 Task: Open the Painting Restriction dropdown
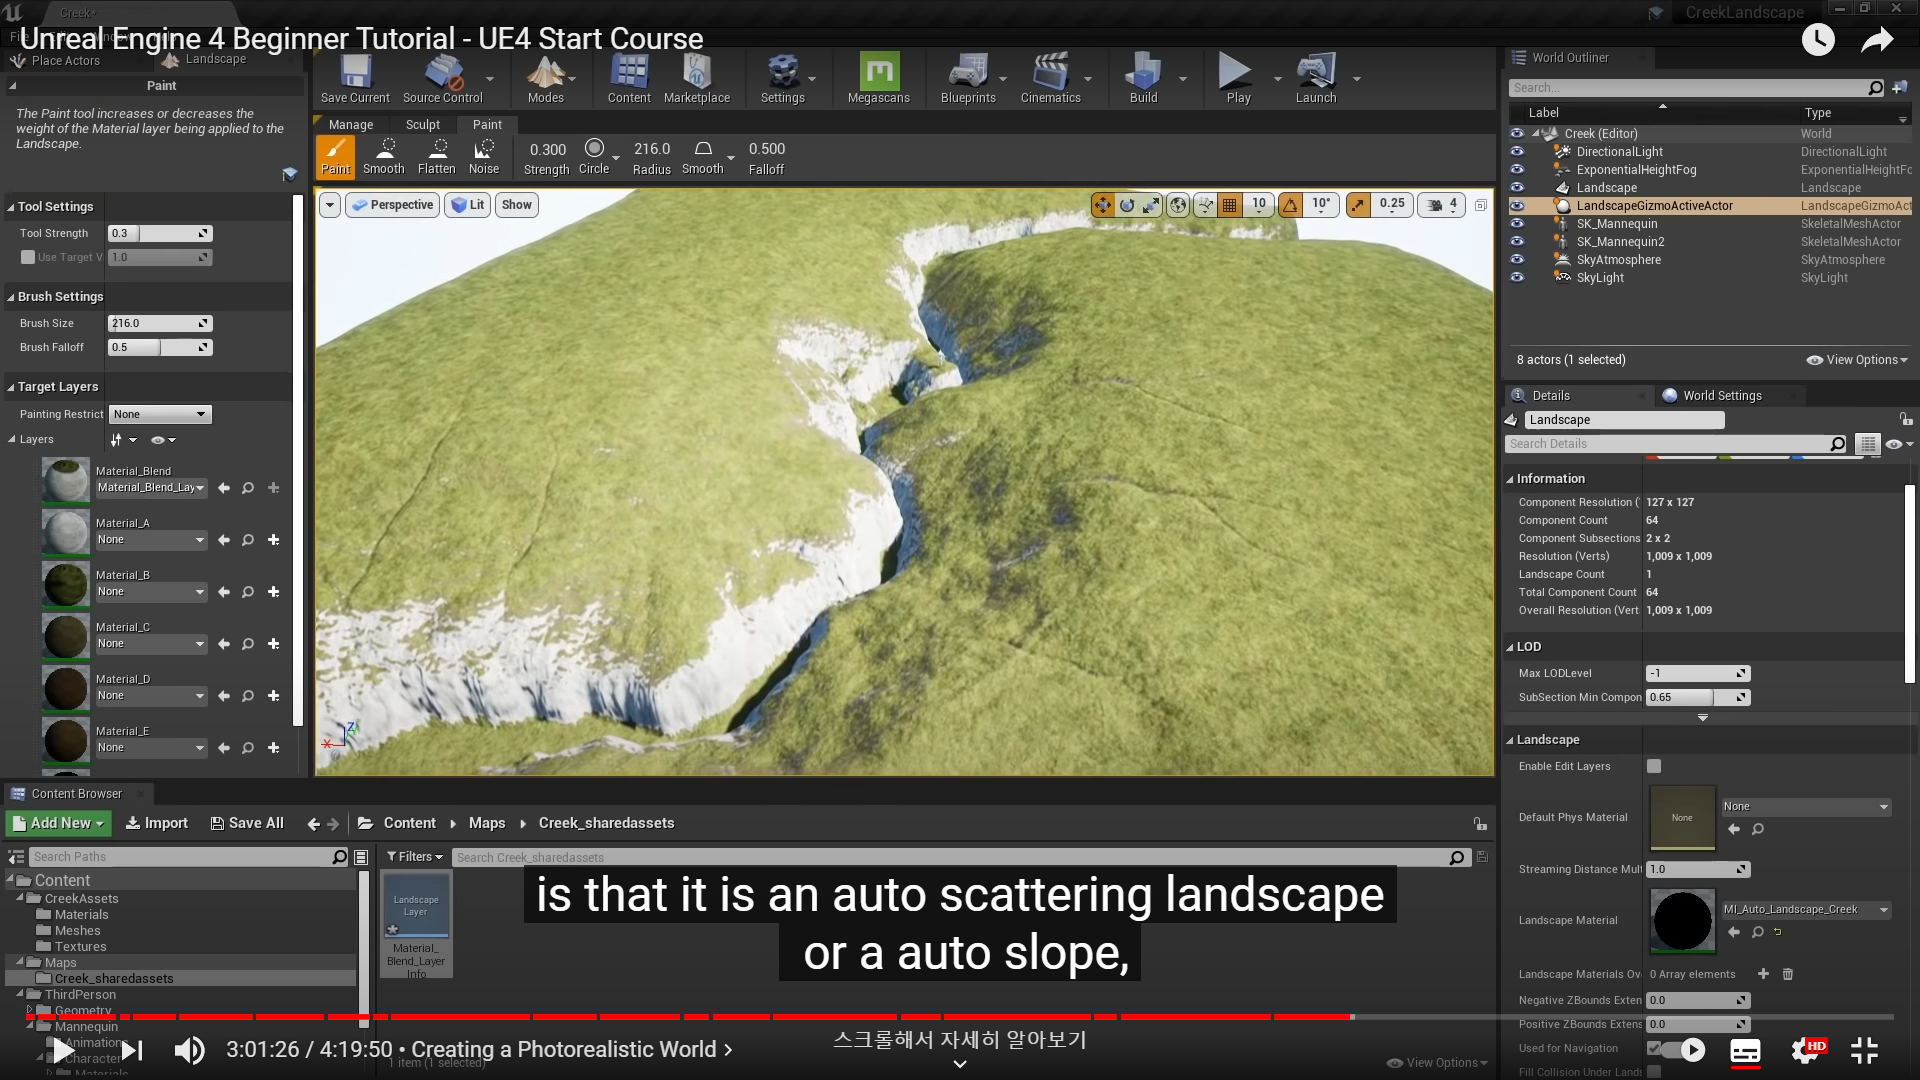(x=160, y=414)
